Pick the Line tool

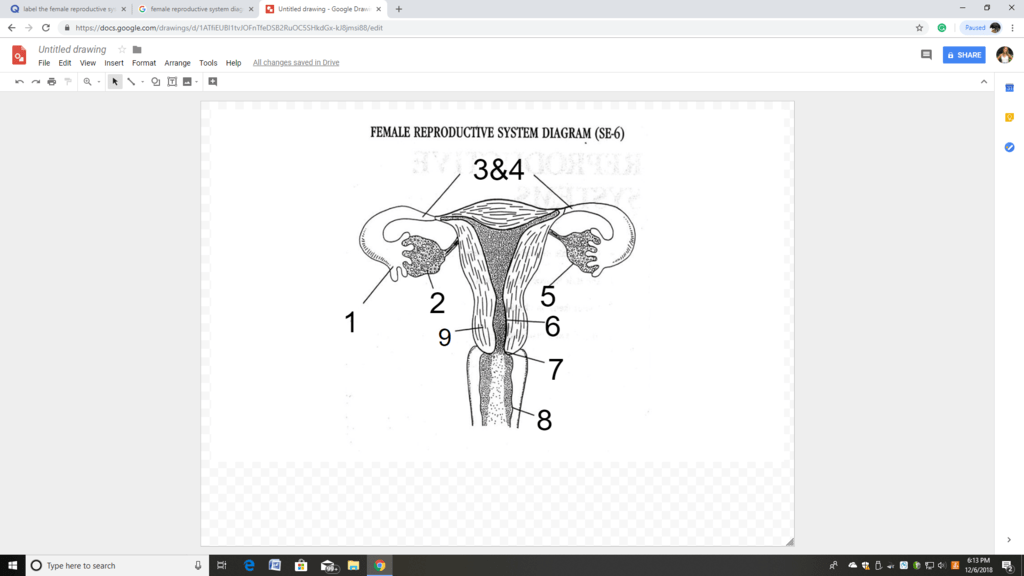point(132,82)
